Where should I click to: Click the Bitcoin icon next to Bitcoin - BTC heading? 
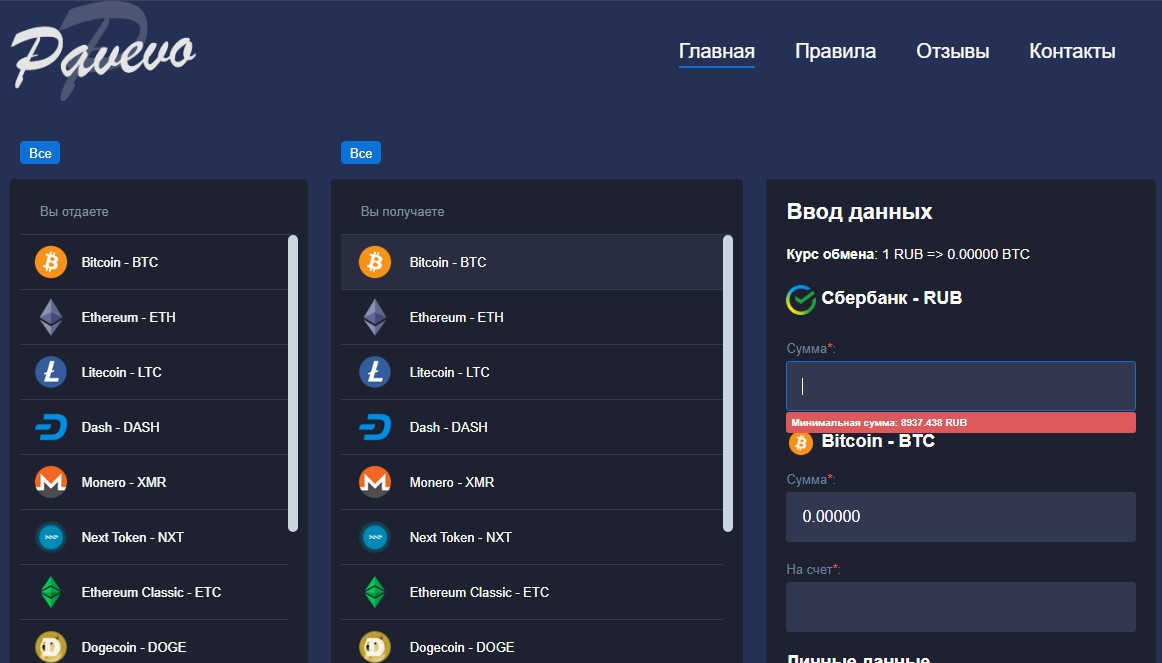pyautogui.click(x=799, y=442)
